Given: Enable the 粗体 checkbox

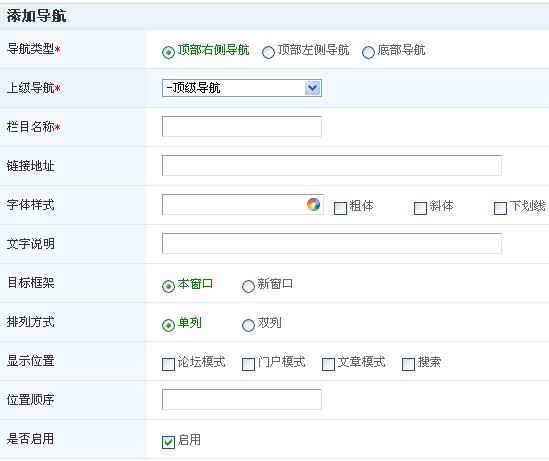Looking at the screenshot, I should pos(340,208).
